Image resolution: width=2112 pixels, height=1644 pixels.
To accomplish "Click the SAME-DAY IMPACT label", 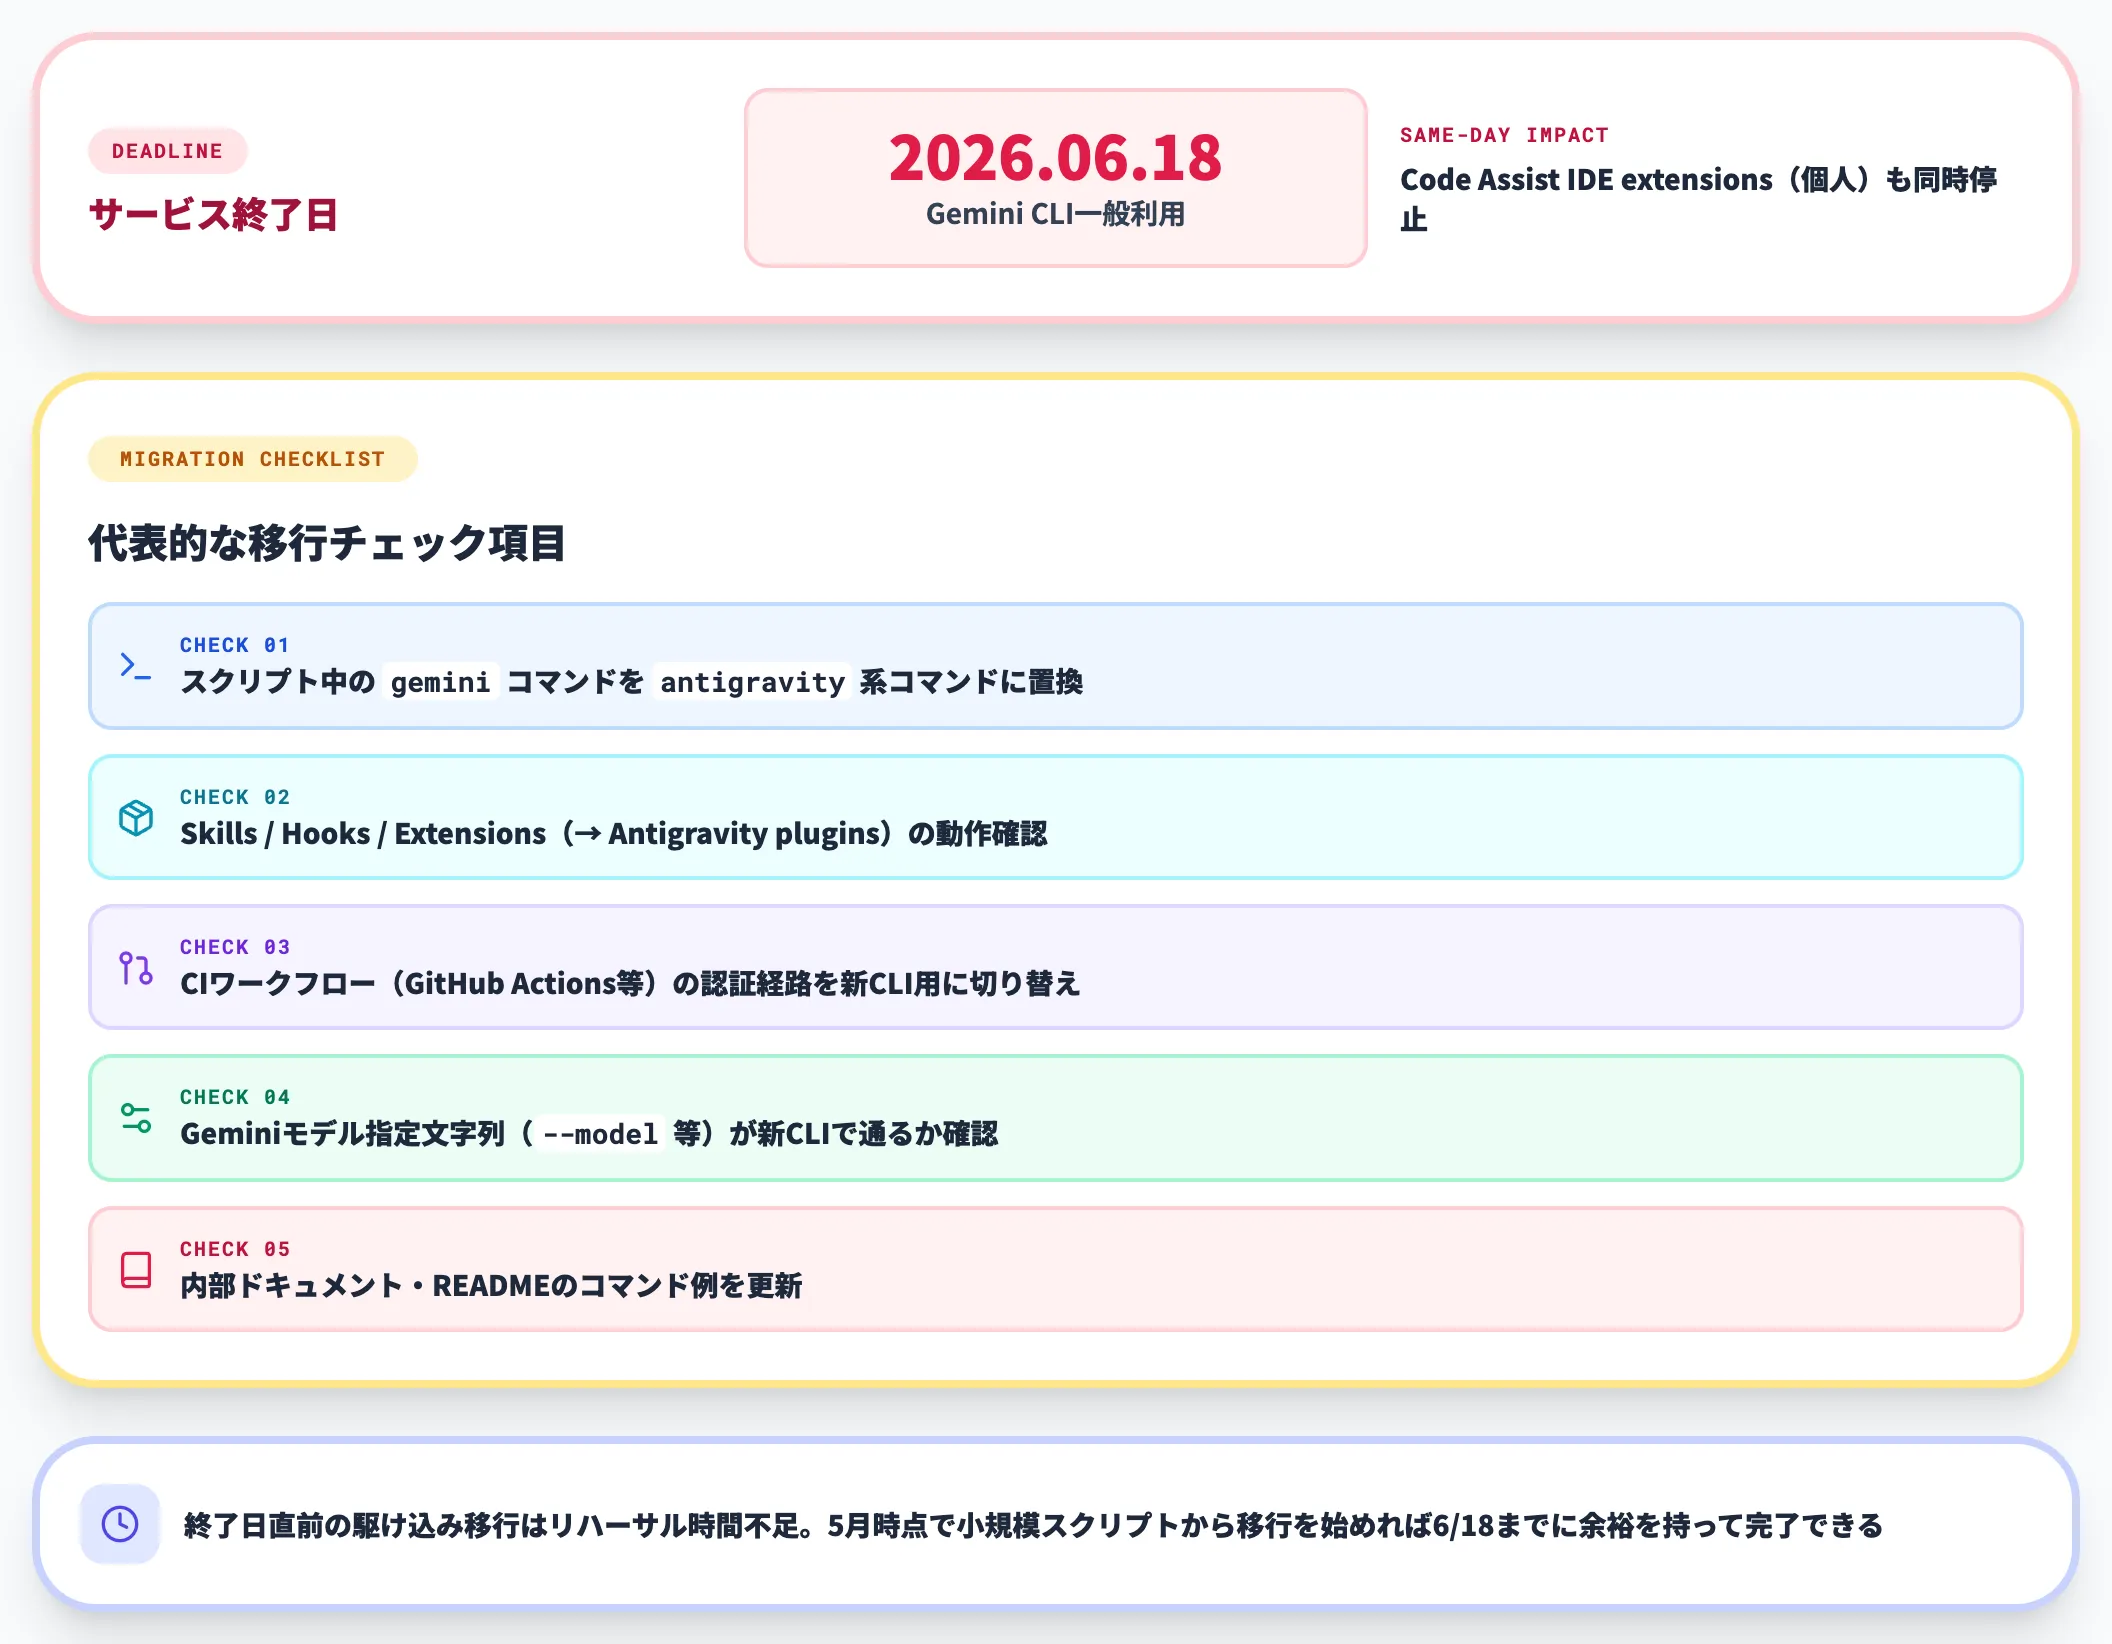I will [1504, 135].
